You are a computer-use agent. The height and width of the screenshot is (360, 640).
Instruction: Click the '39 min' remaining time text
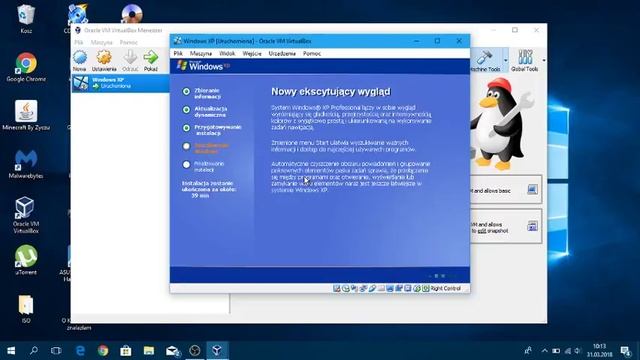pos(200,196)
